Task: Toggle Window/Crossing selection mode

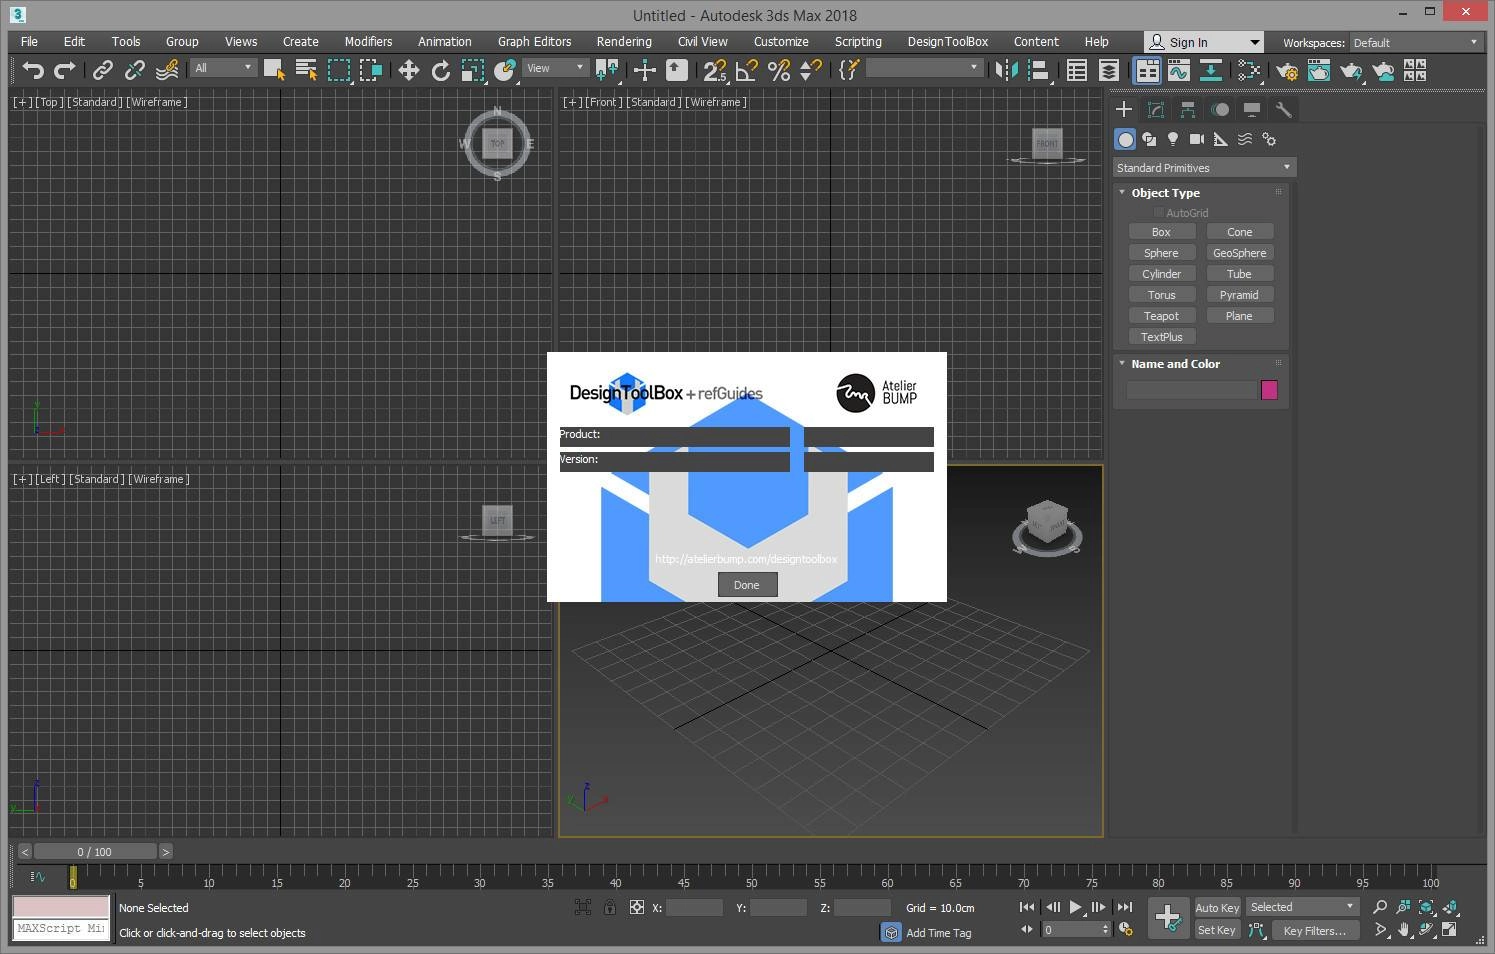Action: coord(371,70)
